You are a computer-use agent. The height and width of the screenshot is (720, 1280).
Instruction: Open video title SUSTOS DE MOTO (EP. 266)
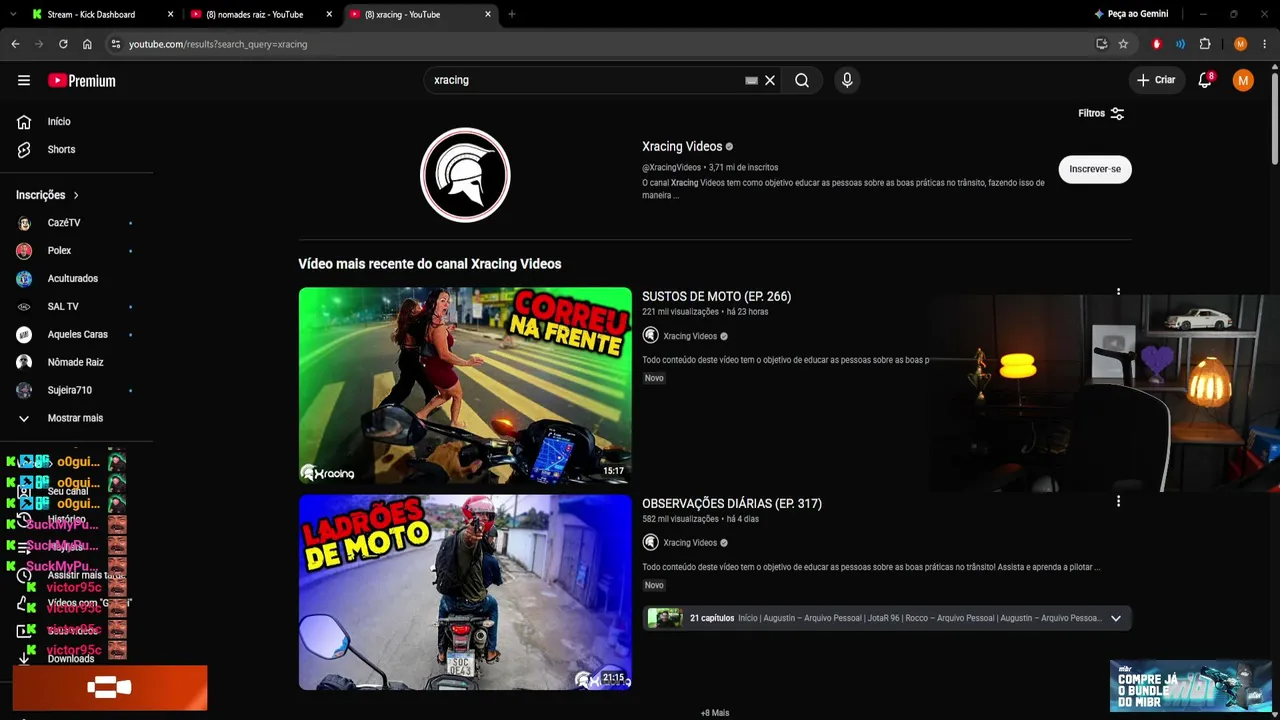click(716, 297)
